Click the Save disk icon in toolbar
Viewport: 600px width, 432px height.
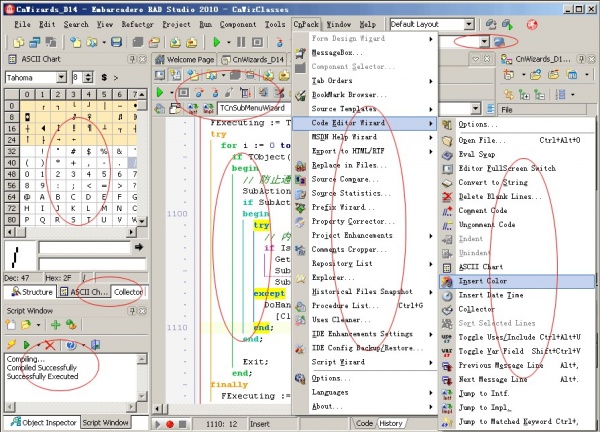[x=117, y=43]
